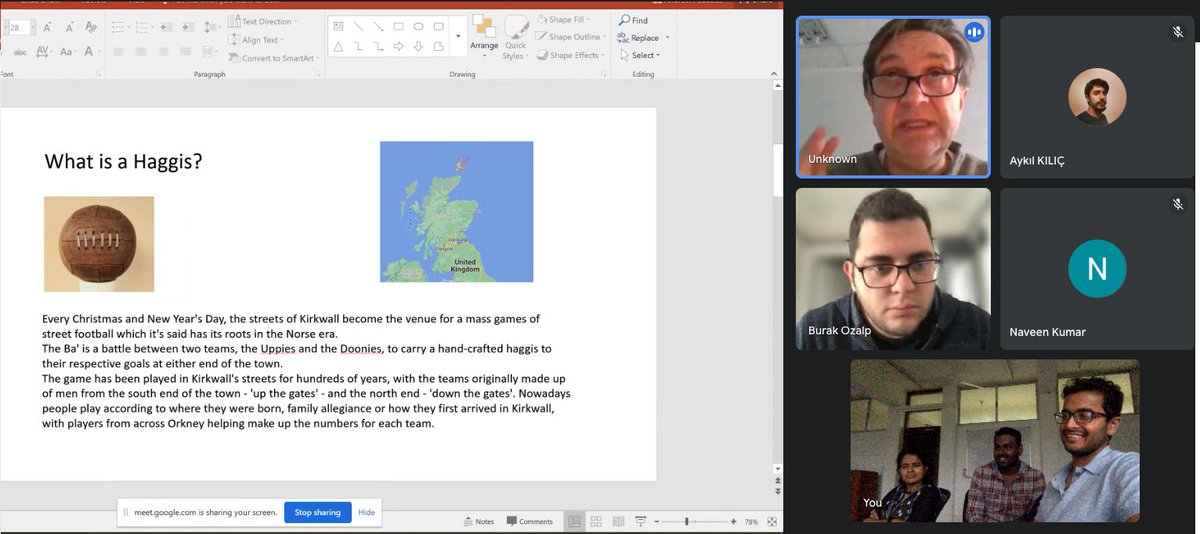Click the character spacing AV icon
The image size is (1200, 534).
tap(44, 51)
